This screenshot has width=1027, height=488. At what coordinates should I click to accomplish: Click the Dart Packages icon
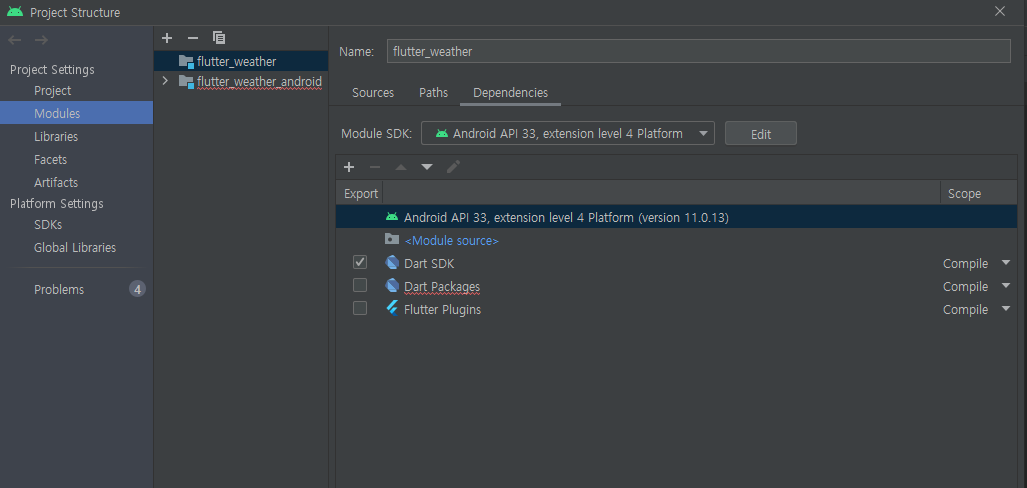392,286
